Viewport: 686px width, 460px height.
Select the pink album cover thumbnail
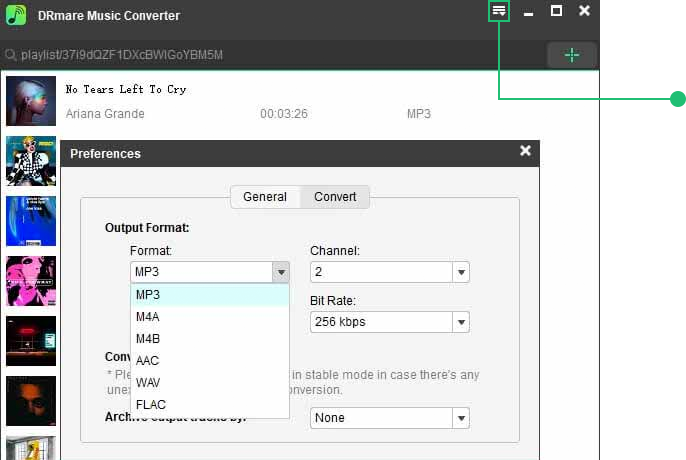point(31,281)
